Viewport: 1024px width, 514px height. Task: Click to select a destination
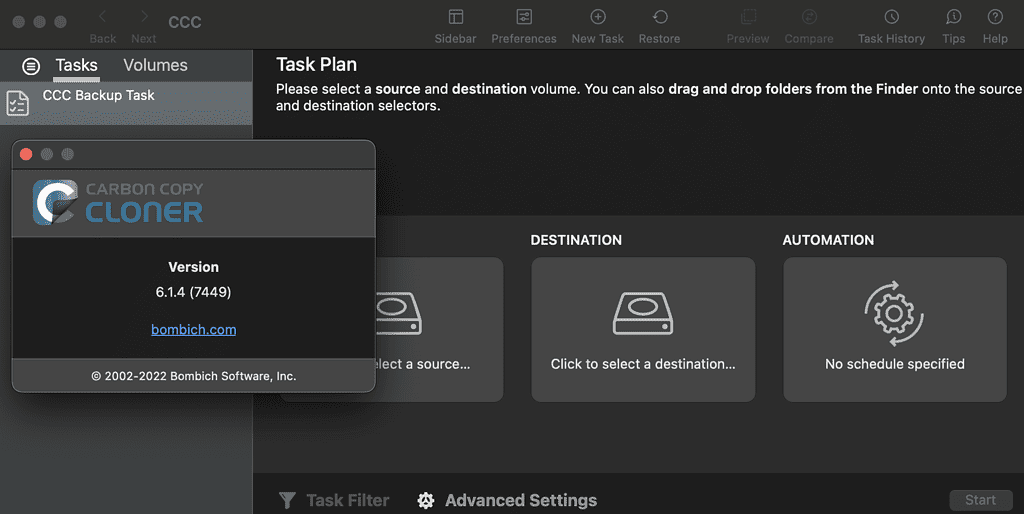[643, 330]
